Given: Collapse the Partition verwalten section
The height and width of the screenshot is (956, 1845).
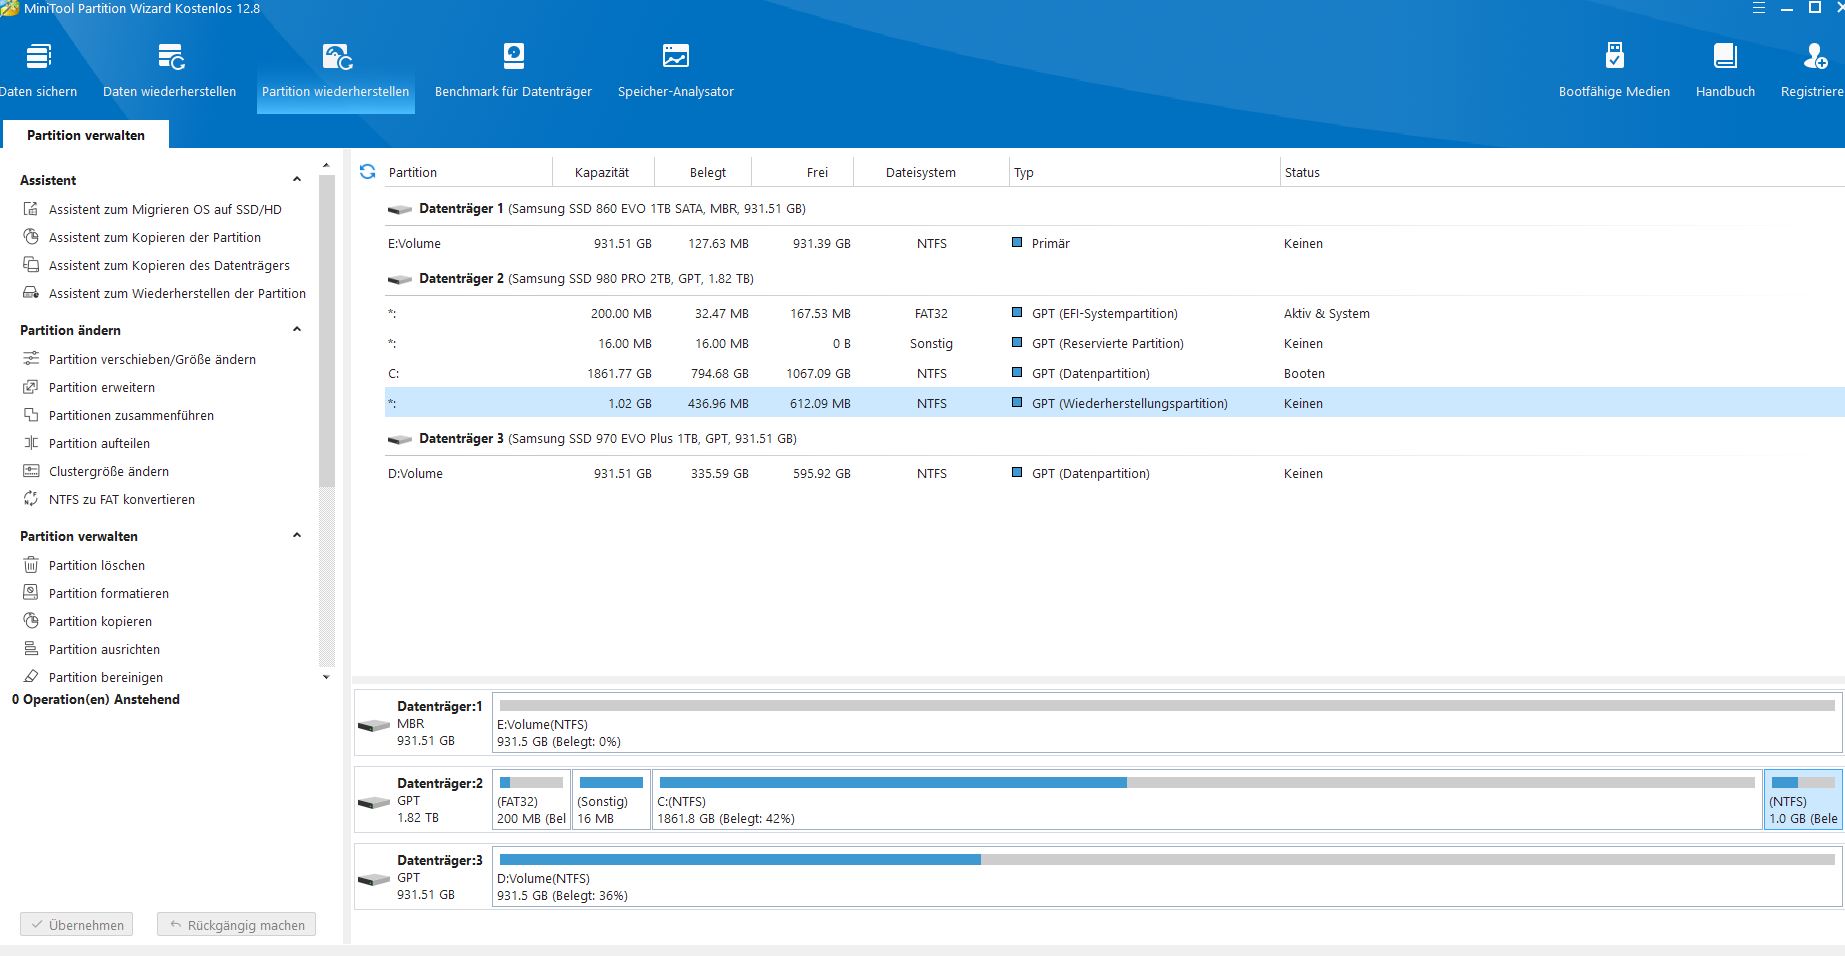Looking at the screenshot, I should click(x=297, y=536).
